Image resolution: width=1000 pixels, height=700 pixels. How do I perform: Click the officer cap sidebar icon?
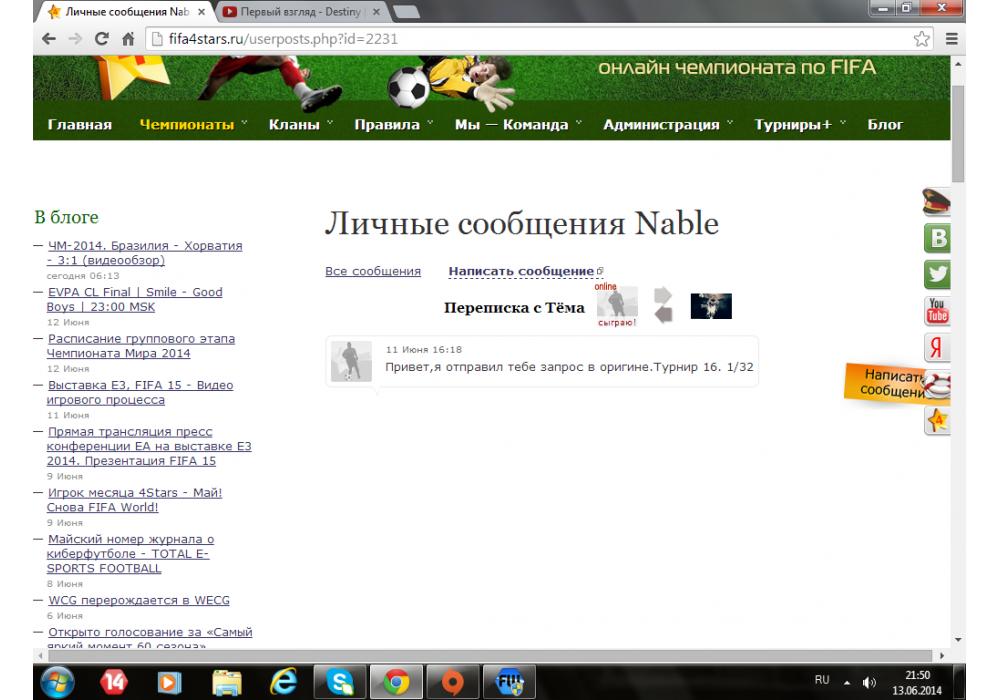tap(937, 203)
